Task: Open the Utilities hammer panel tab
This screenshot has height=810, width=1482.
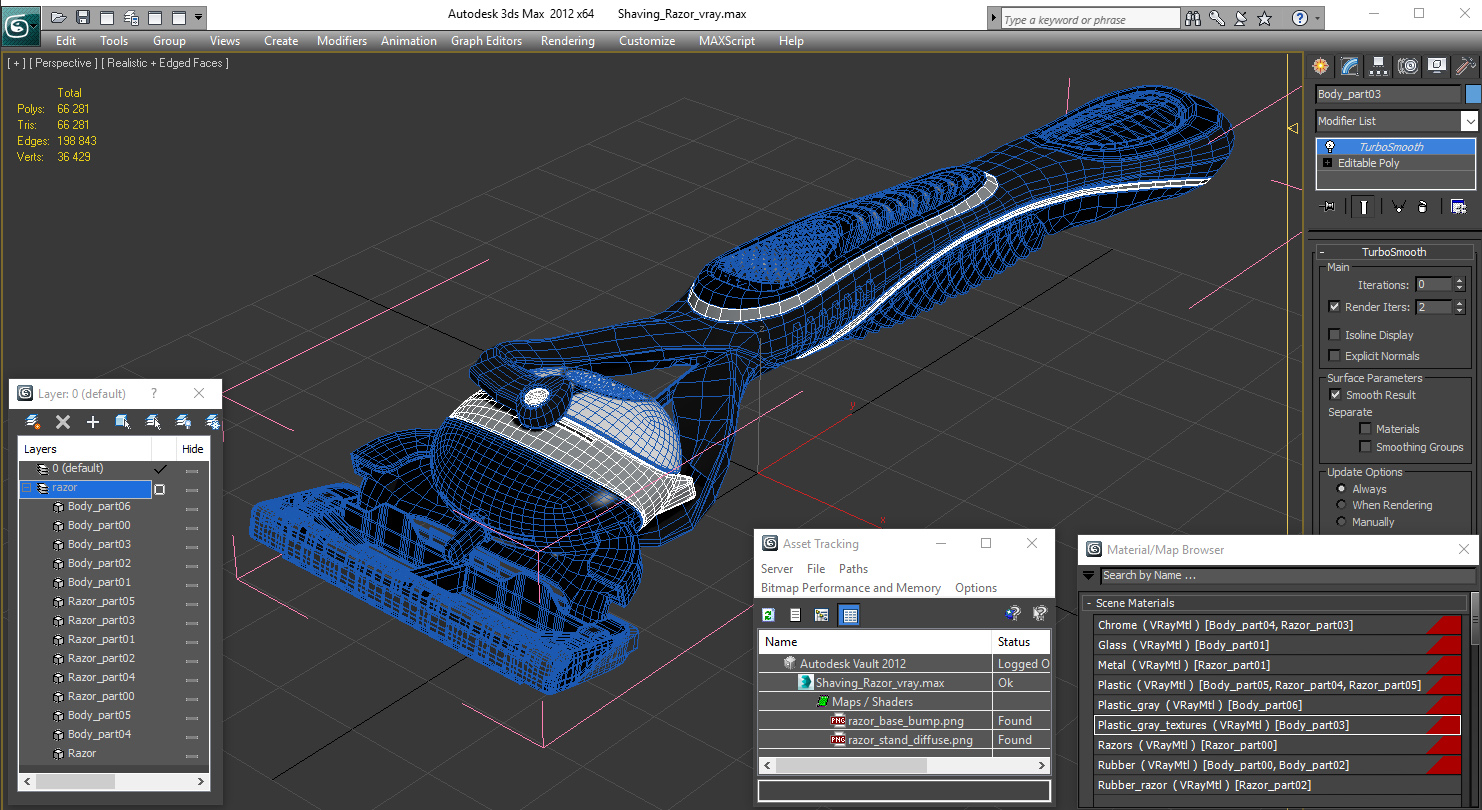Action: pyautogui.click(x=1466, y=66)
